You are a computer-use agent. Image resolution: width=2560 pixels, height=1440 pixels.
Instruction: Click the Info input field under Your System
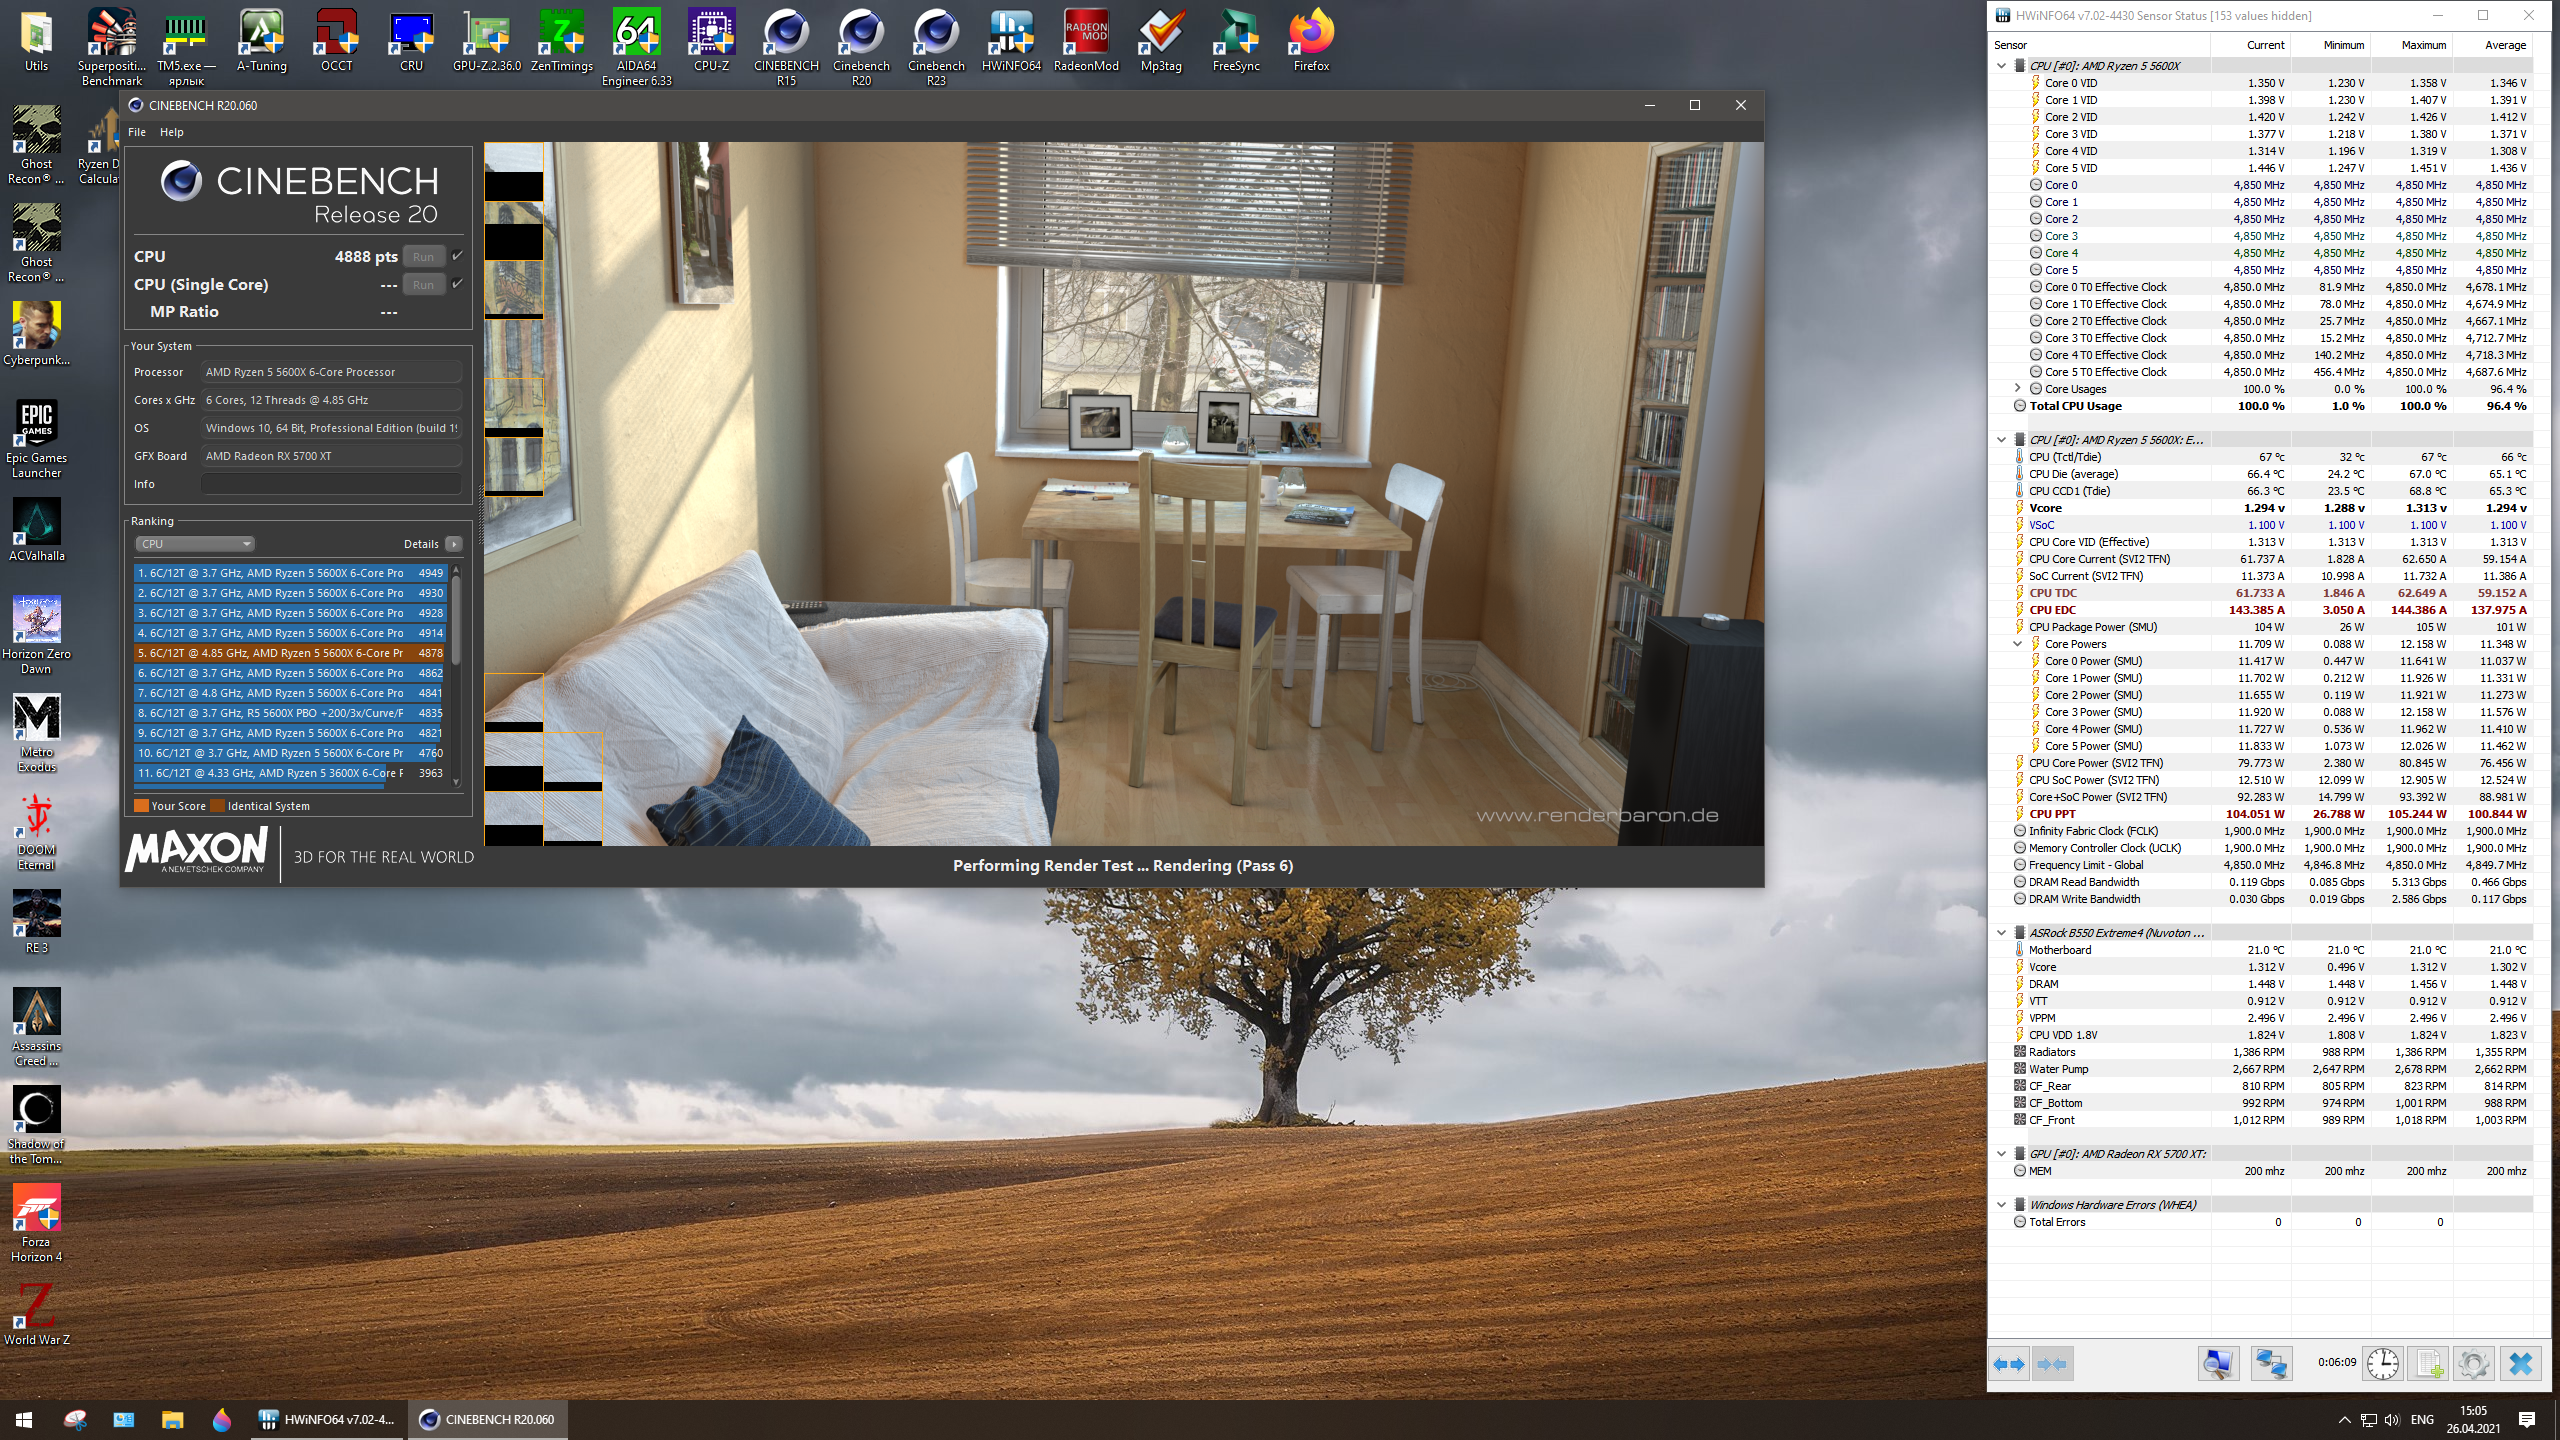pos(331,484)
